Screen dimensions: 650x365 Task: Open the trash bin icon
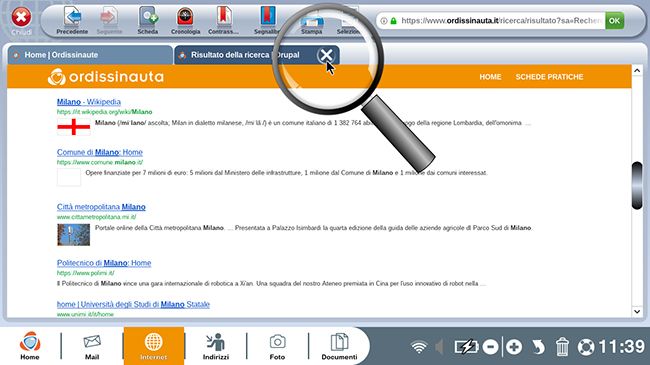click(562, 347)
